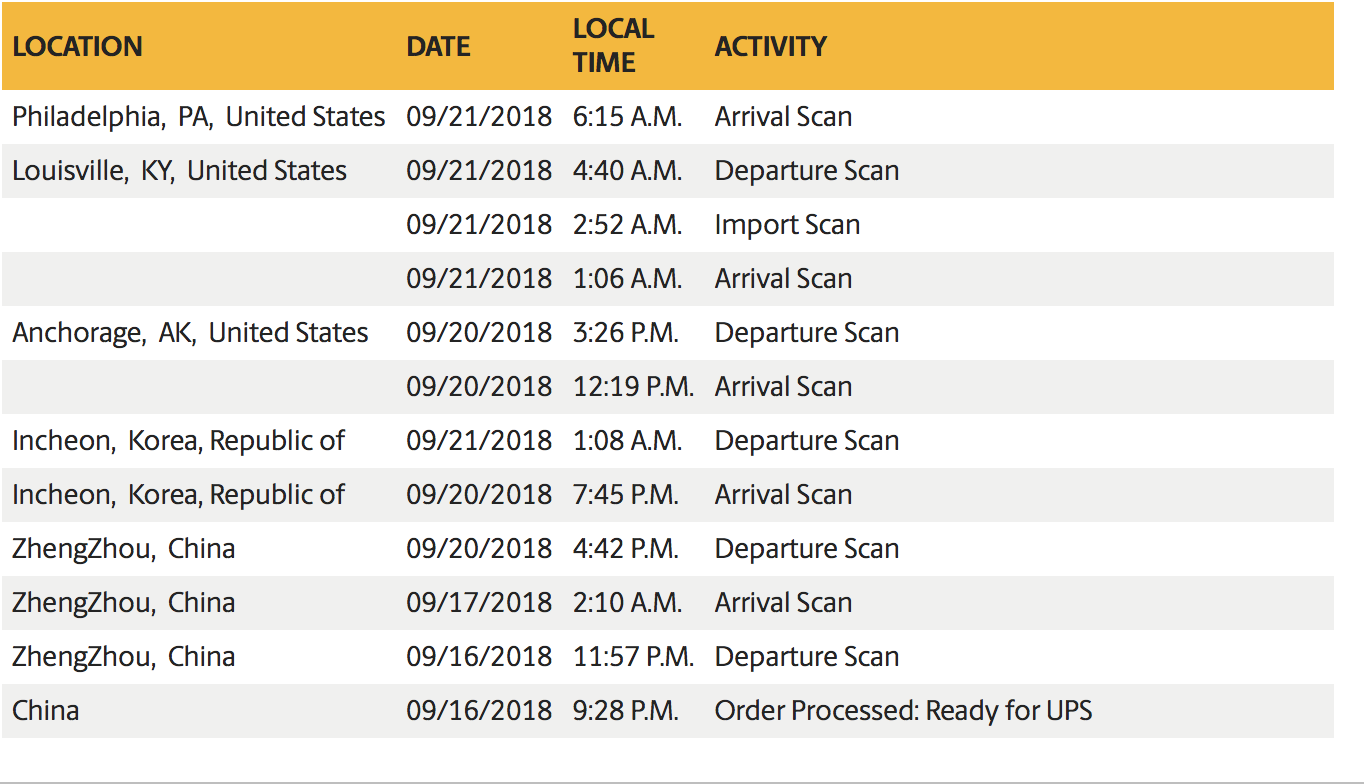
Task: Click the 4:40 A.M. Departure Scan activity
Action: point(806,171)
